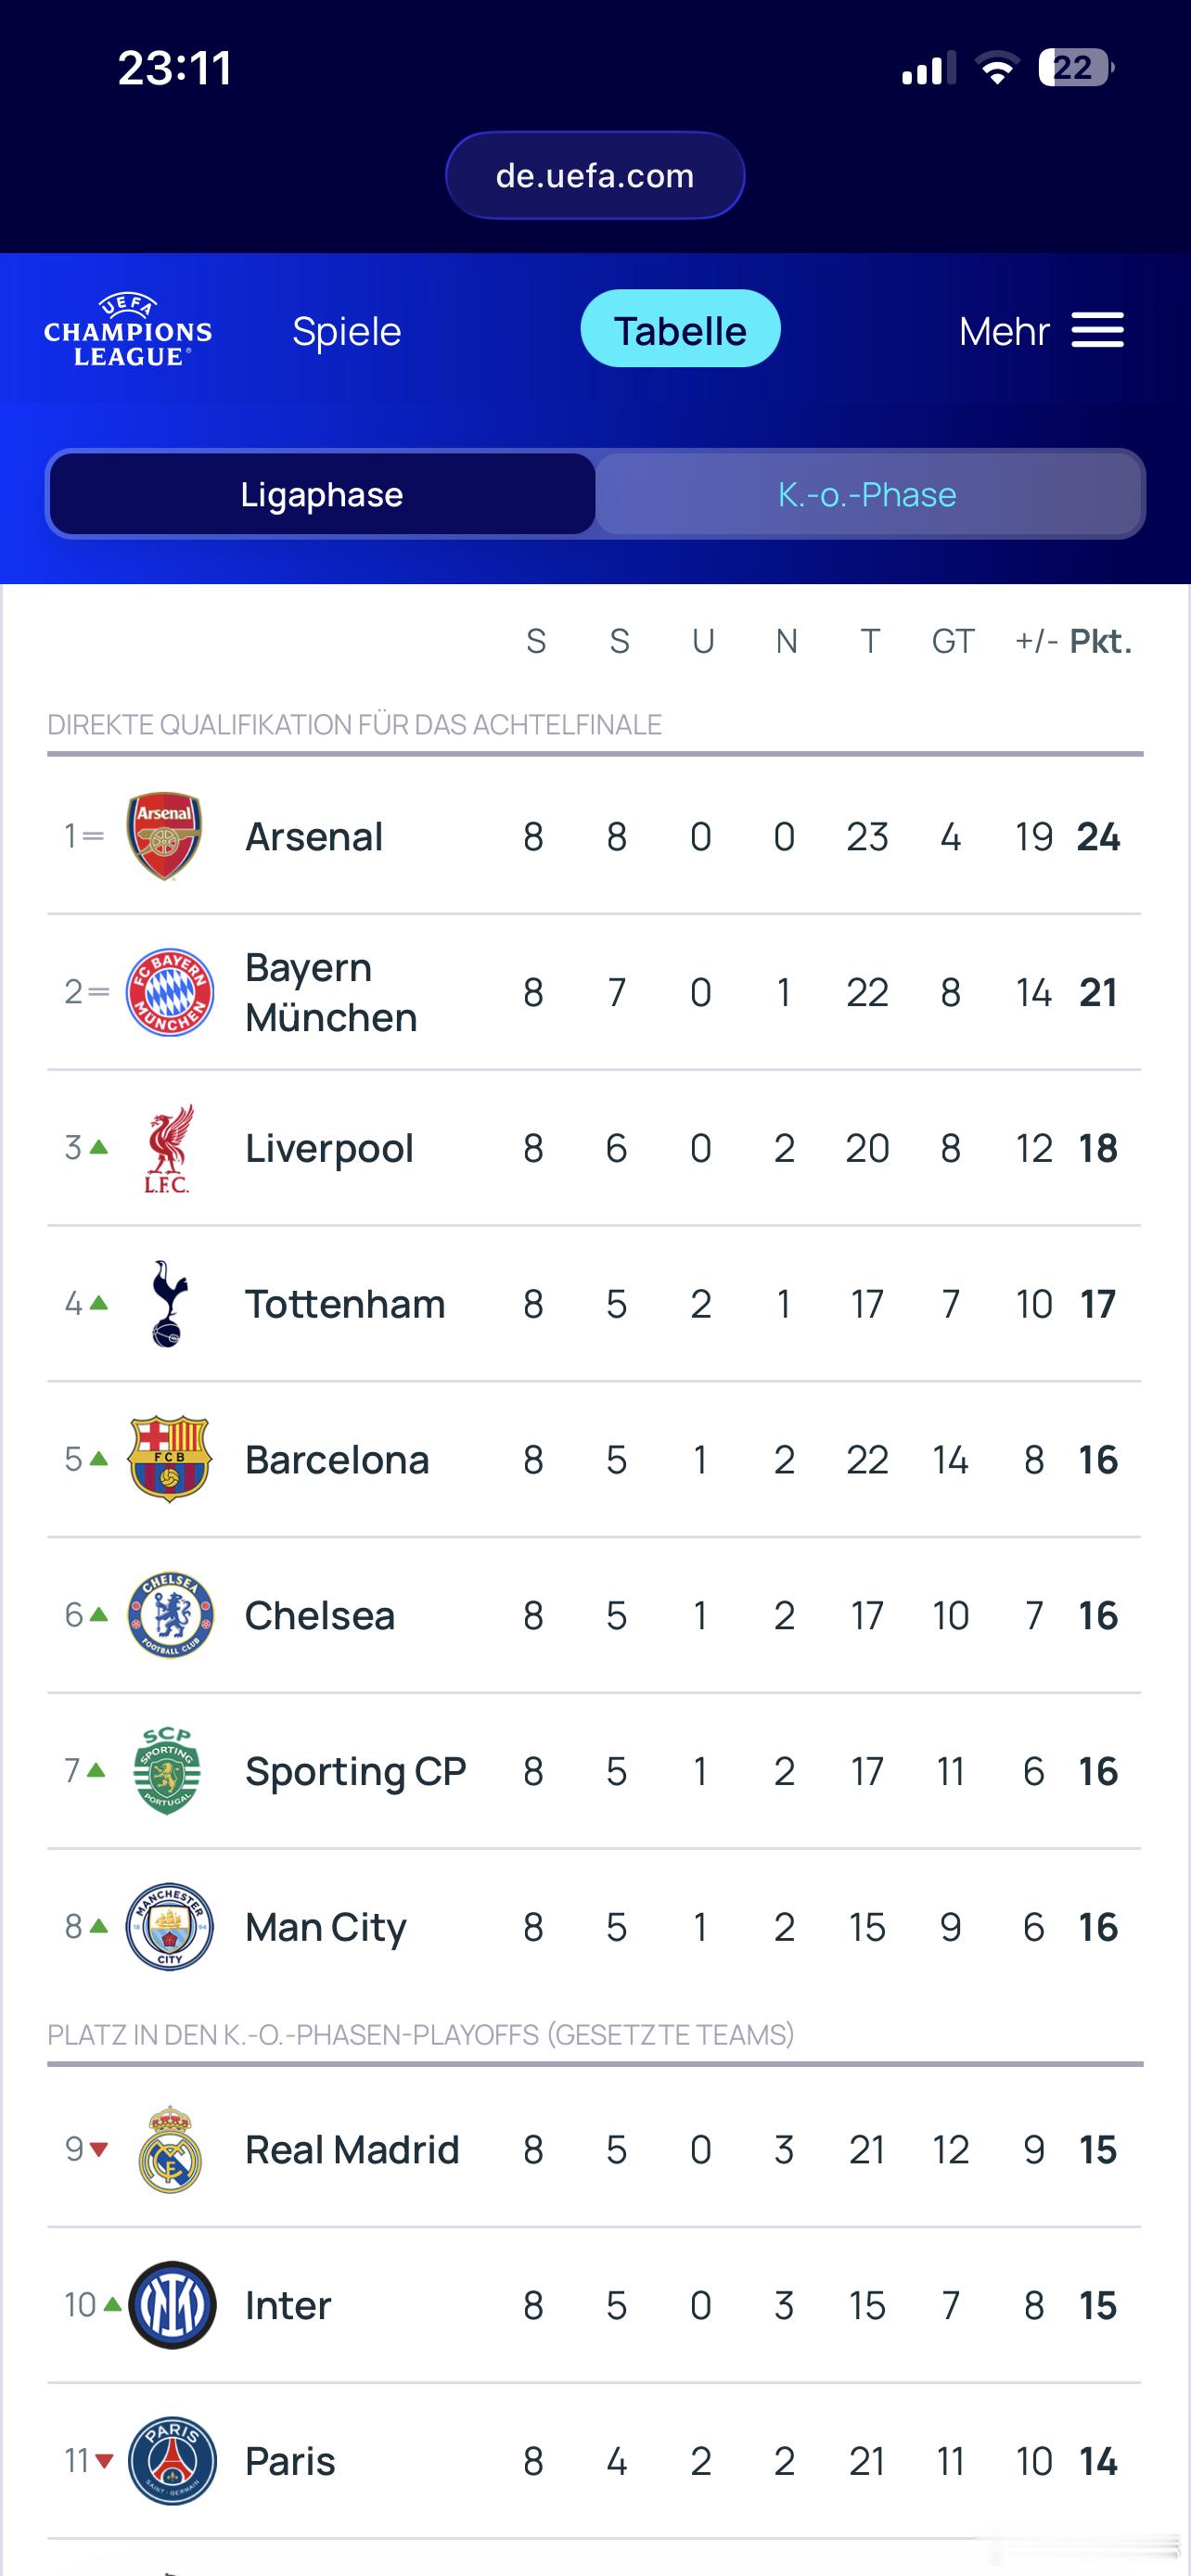Tap the Sporting CP club crest

168,1771
